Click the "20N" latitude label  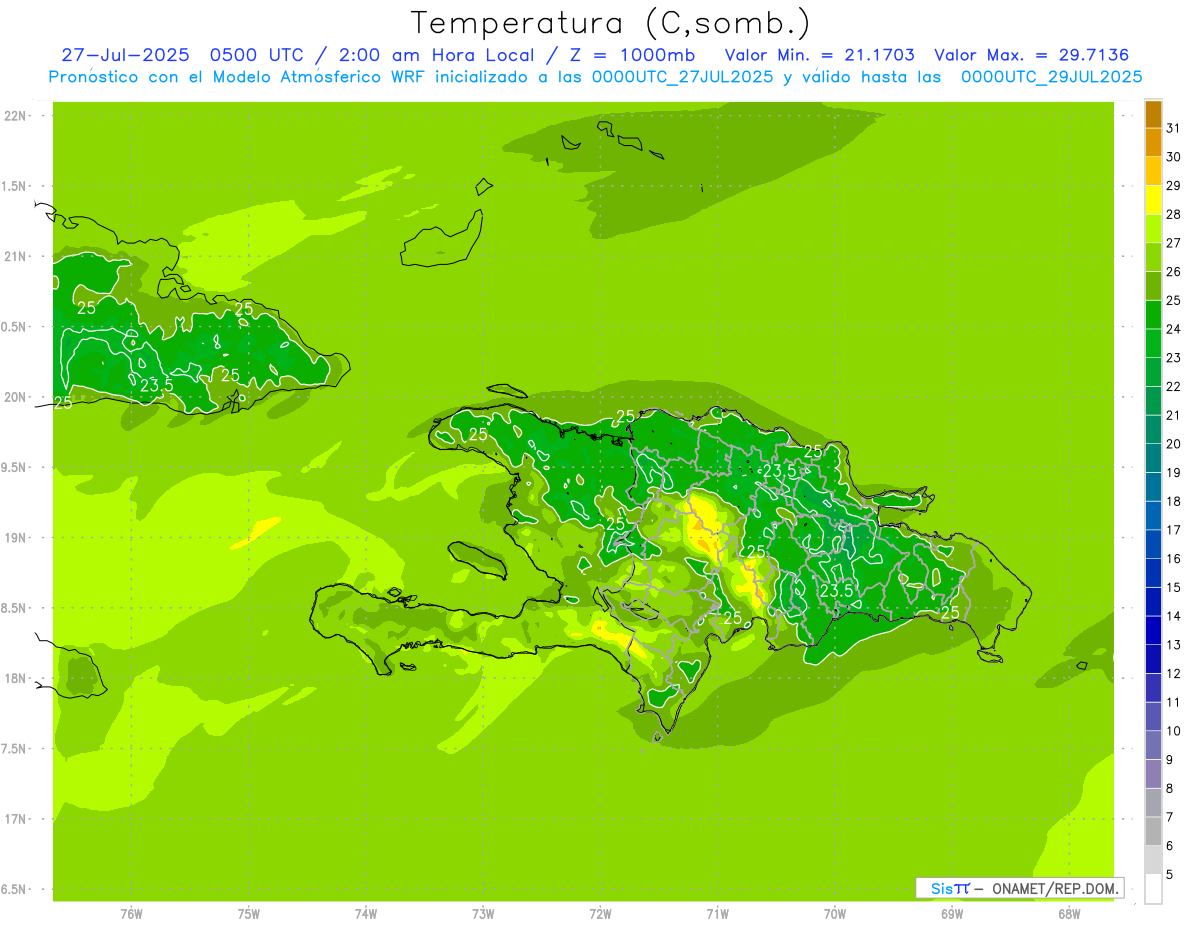[15, 397]
